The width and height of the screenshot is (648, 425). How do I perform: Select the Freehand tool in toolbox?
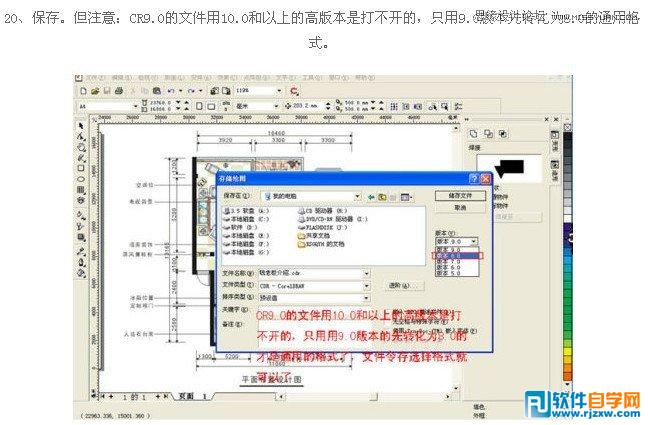pos(81,158)
